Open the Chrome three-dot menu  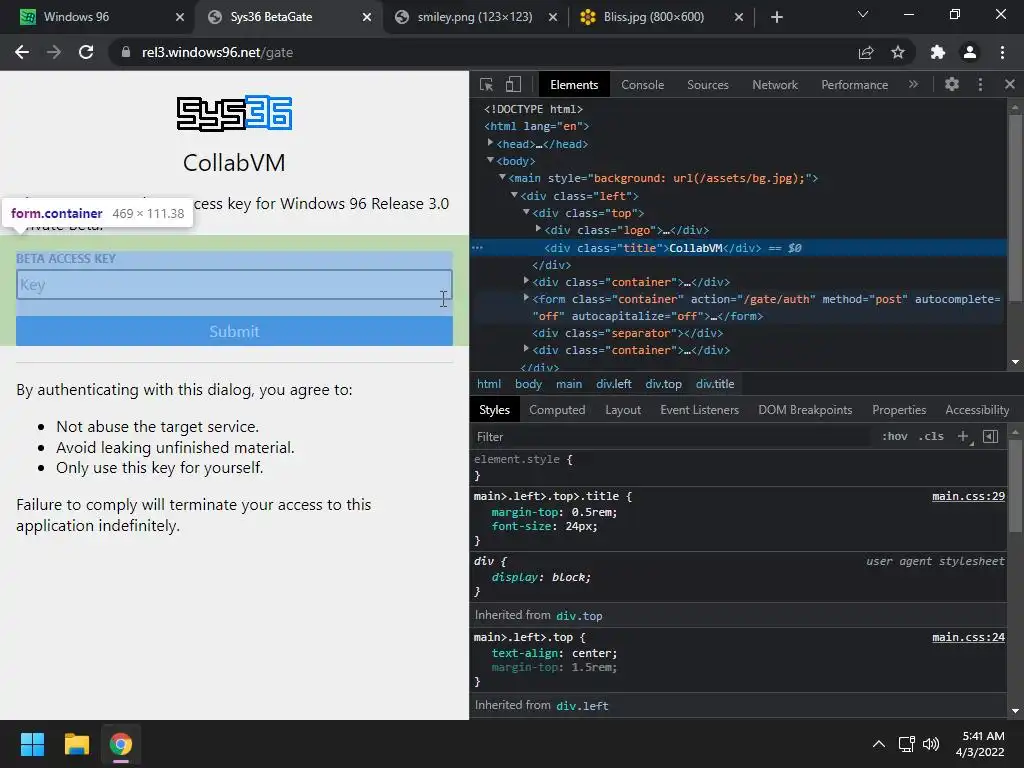click(x=1002, y=52)
